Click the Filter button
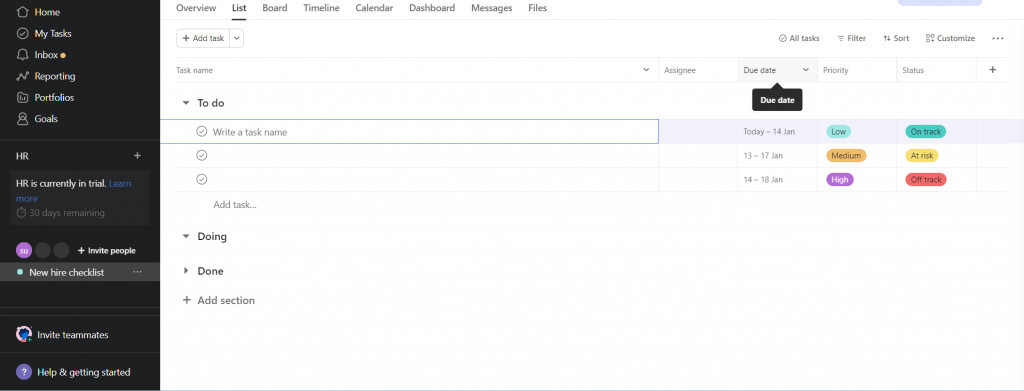1024x391 pixels. click(852, 39)
